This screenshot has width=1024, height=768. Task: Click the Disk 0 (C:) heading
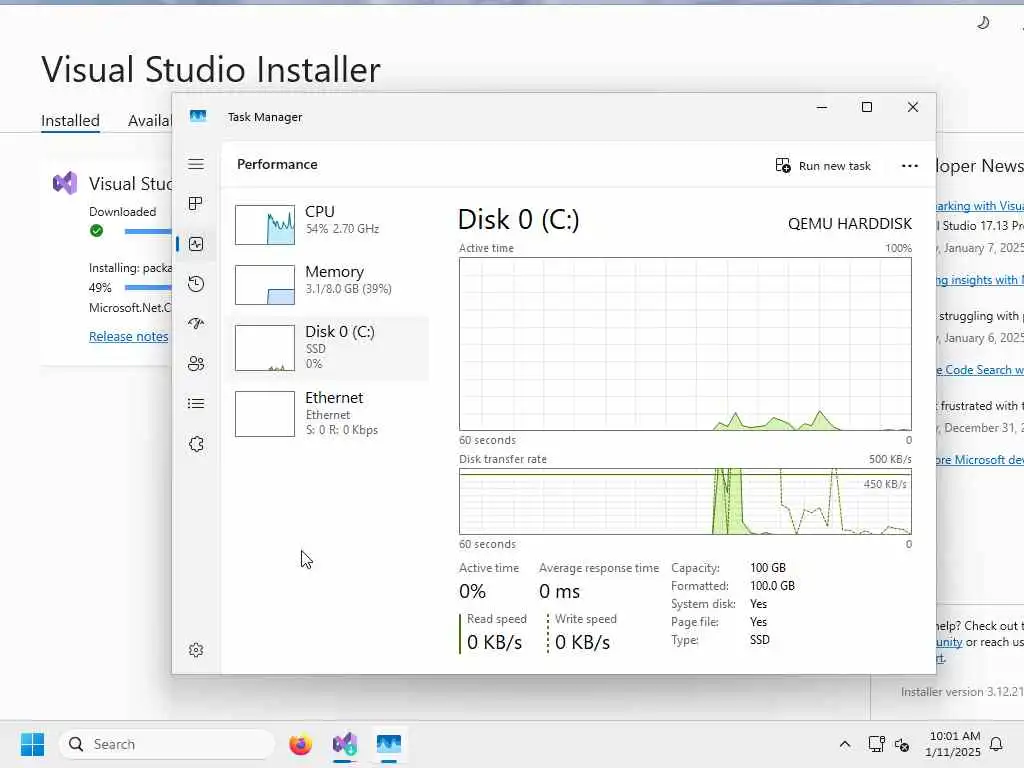pyautogui.click(x=519, y=220)
